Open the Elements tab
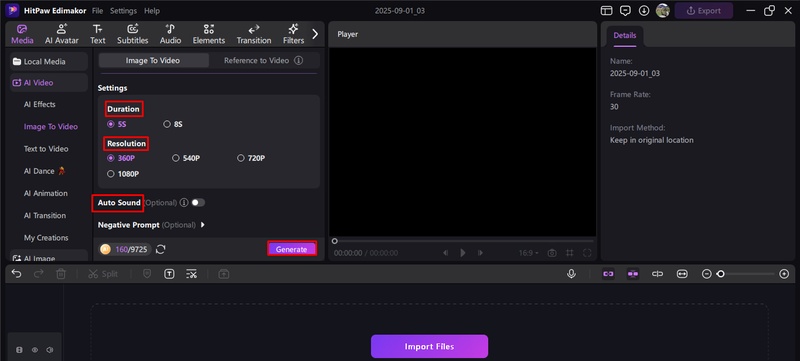The height and width of the screenshot is (361, 800). [209, 34]
